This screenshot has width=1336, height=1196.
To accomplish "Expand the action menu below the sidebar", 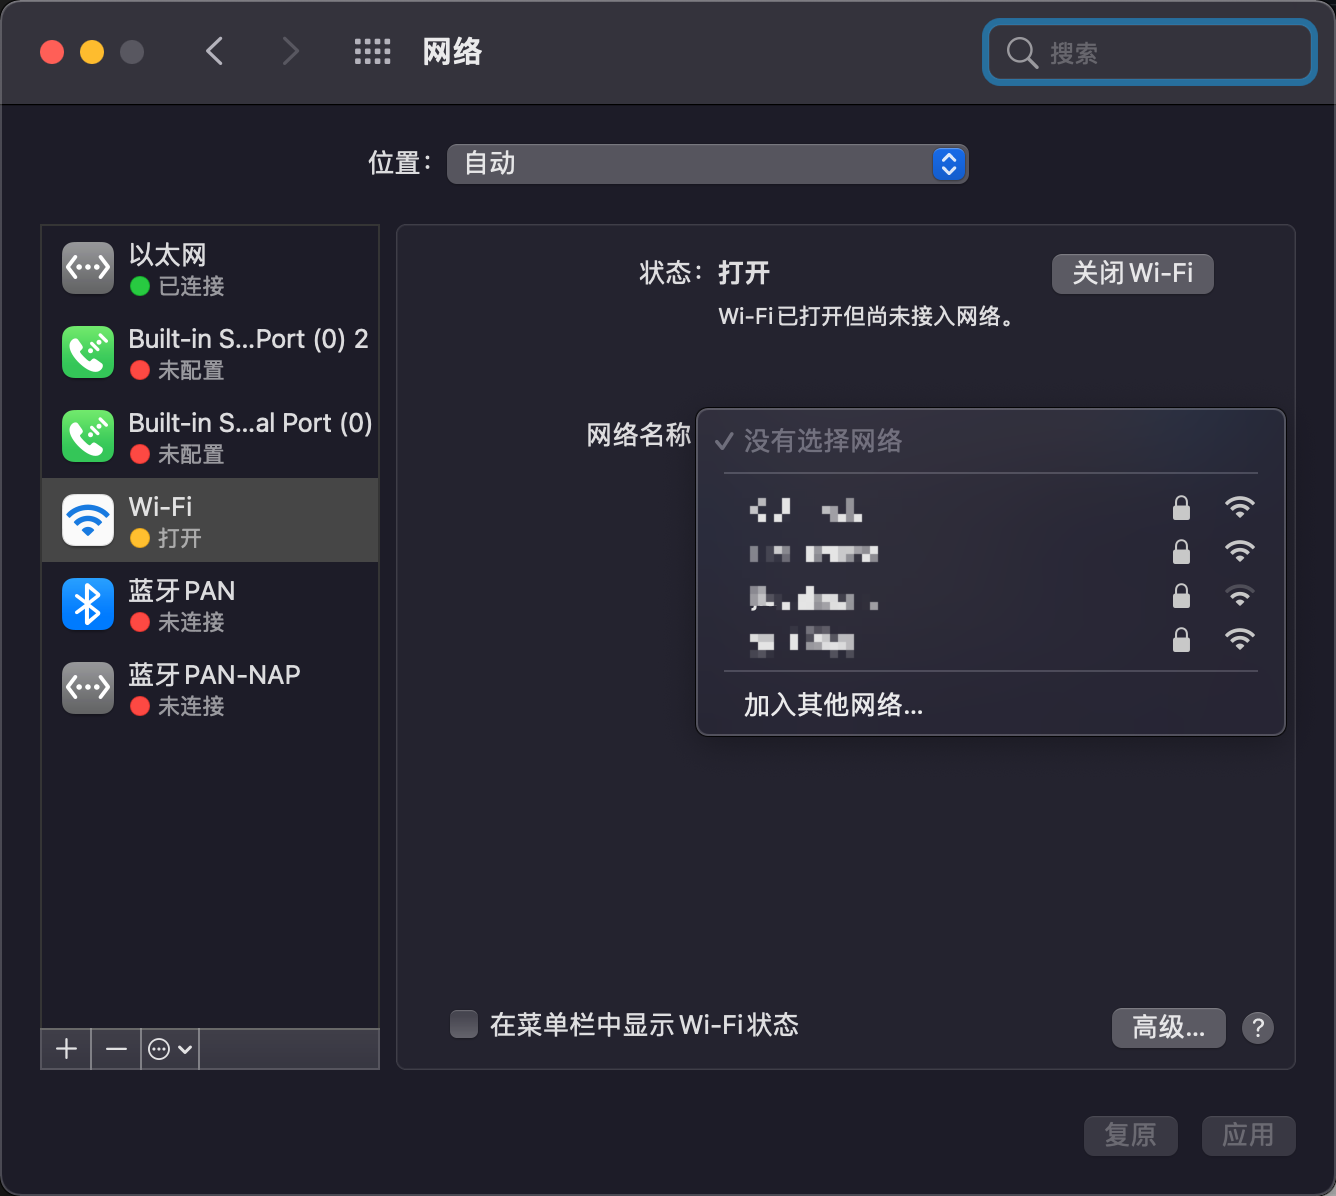I will pyautogui.click(x=168, y=1049).
